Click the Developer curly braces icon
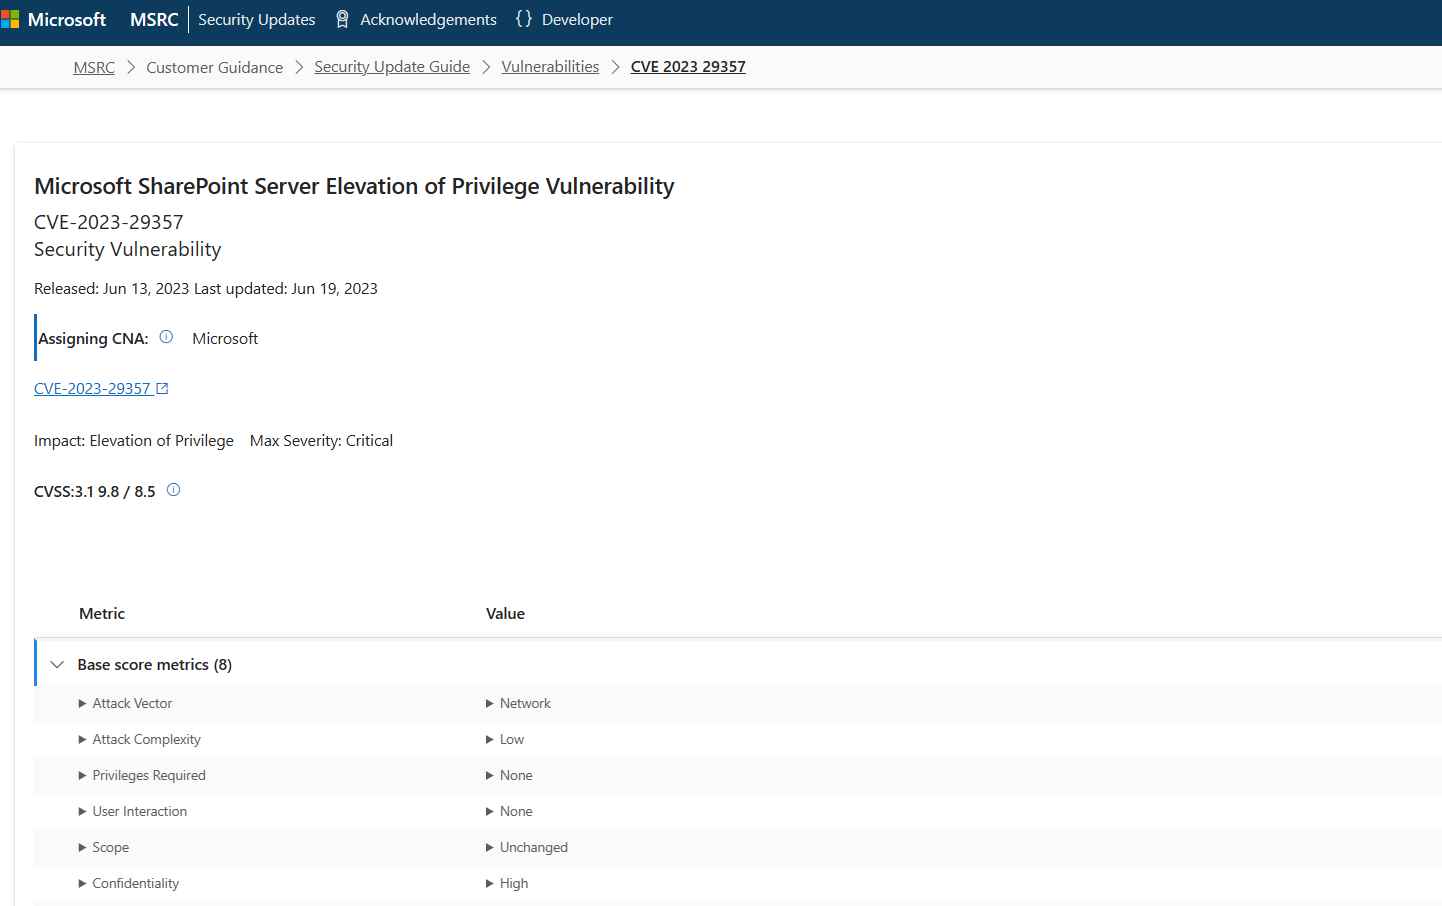Screen dimensions: 1442x906 (524, 19)
